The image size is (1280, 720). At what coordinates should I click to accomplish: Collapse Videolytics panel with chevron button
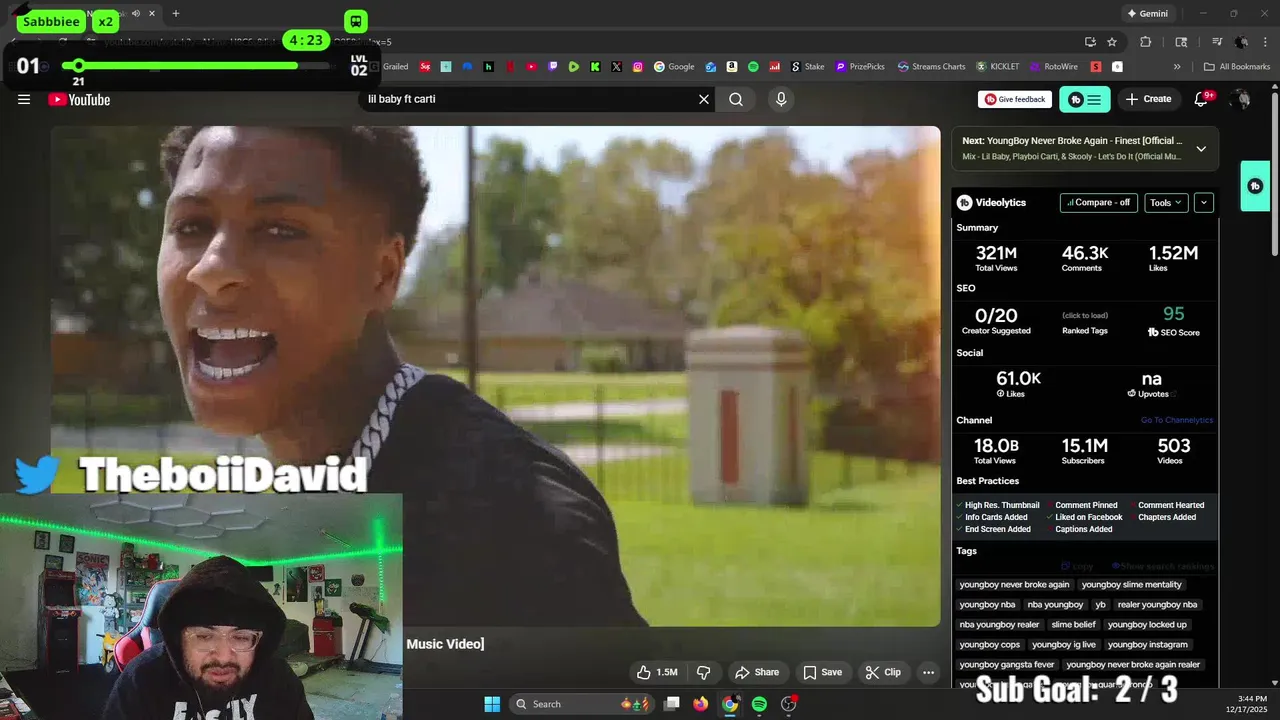coord(1204,202)
